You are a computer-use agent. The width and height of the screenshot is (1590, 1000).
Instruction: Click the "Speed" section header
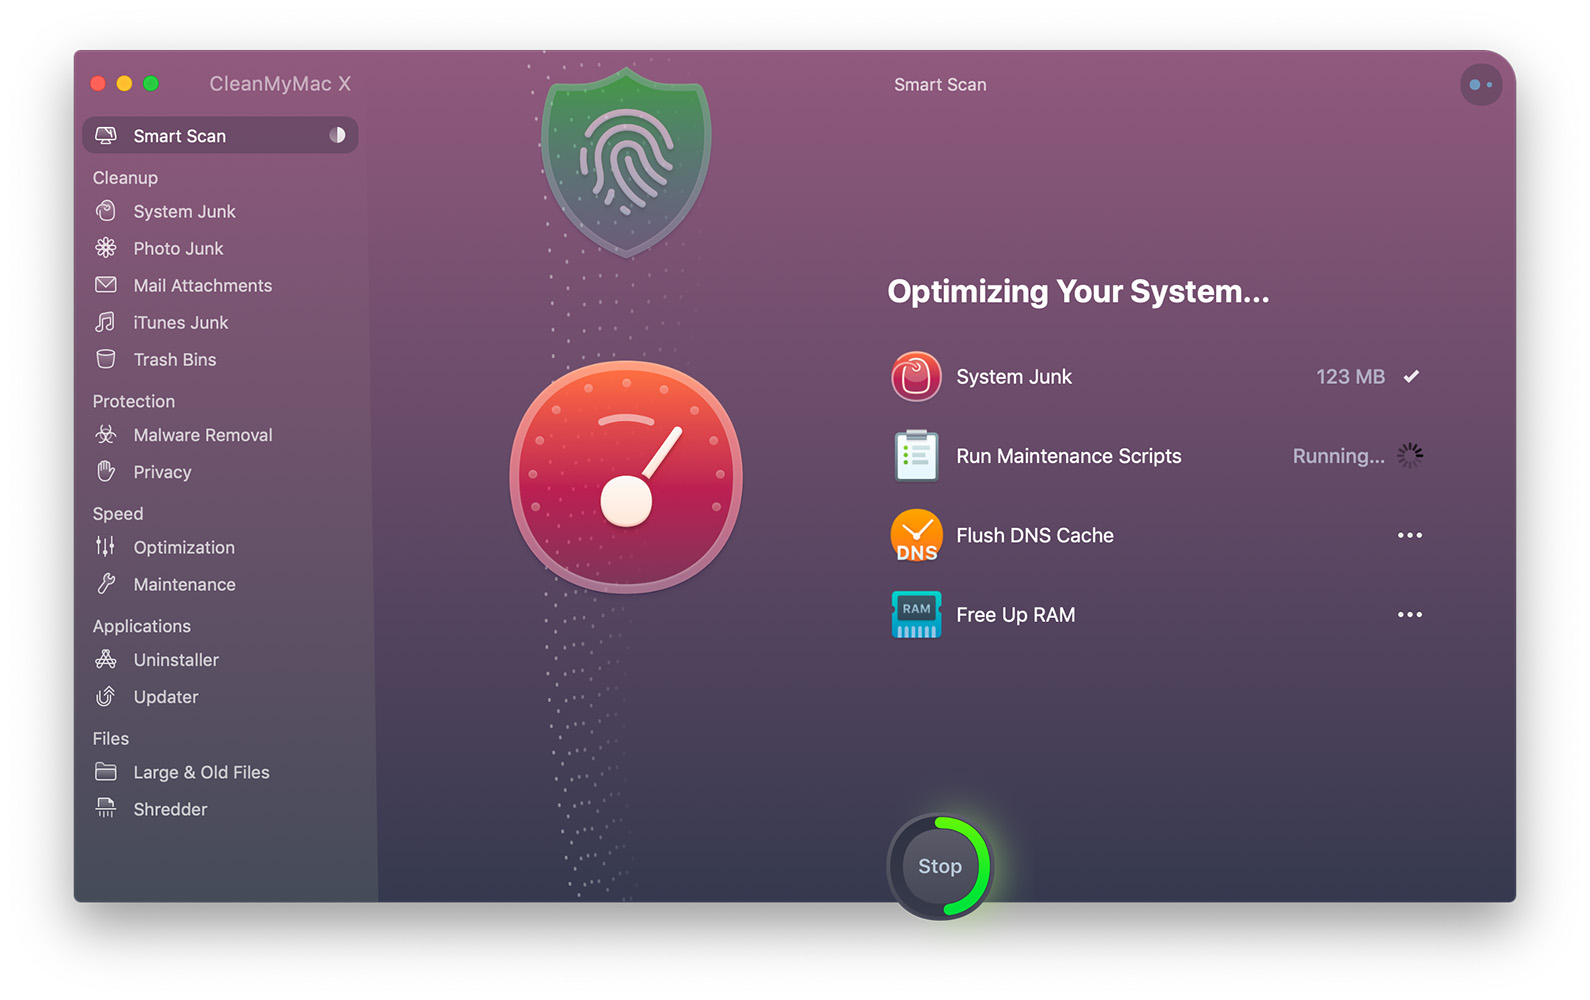(118, 514)
